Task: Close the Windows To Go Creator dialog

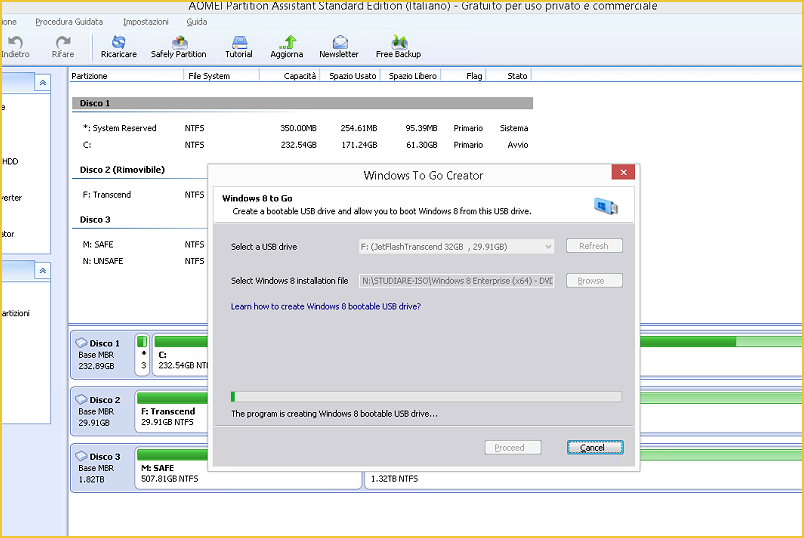Action: point(623,172)
